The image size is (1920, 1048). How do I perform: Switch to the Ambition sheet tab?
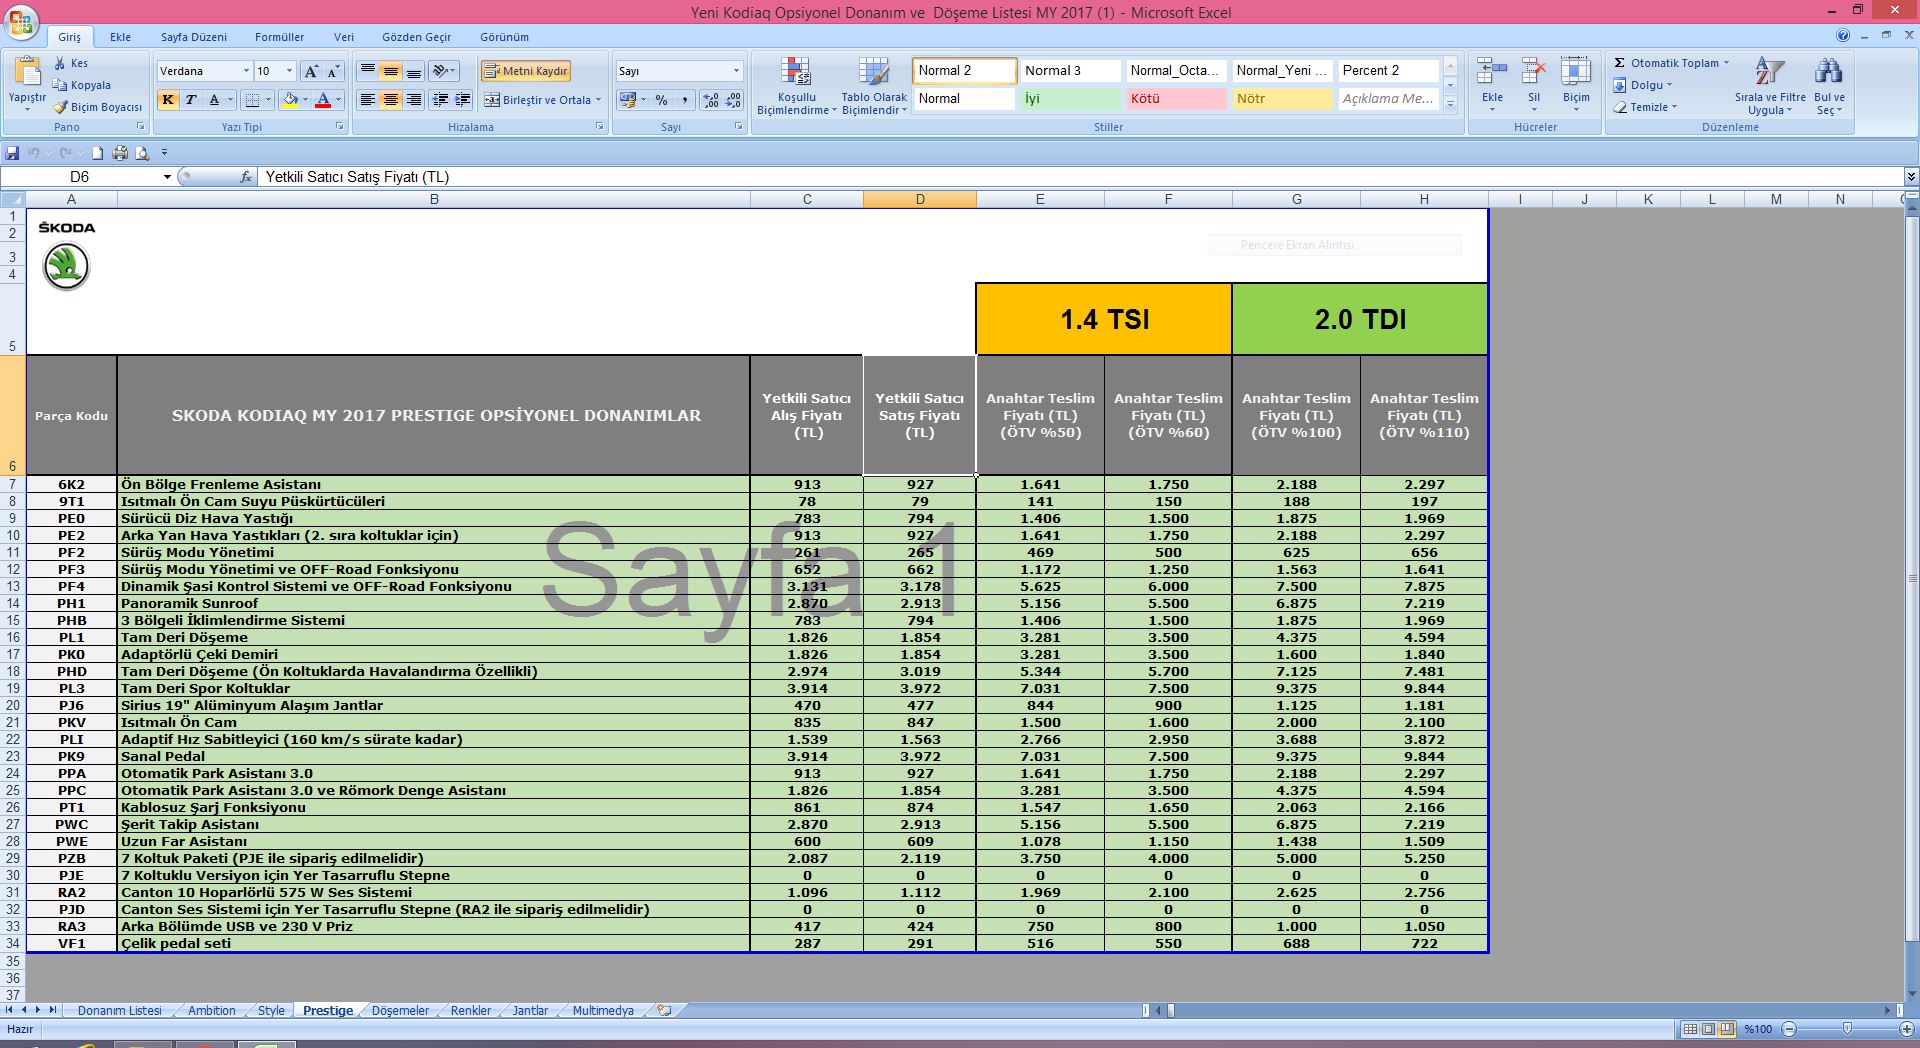212,1010
